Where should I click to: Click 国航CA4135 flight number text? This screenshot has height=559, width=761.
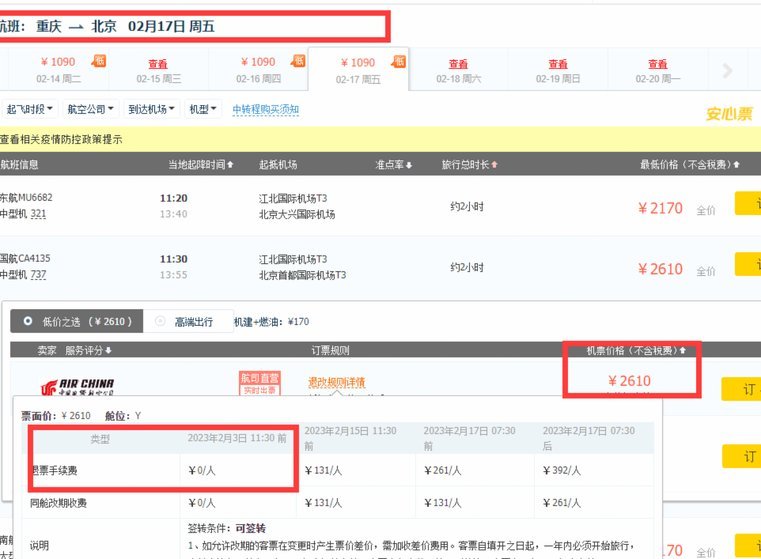(25, 258)
